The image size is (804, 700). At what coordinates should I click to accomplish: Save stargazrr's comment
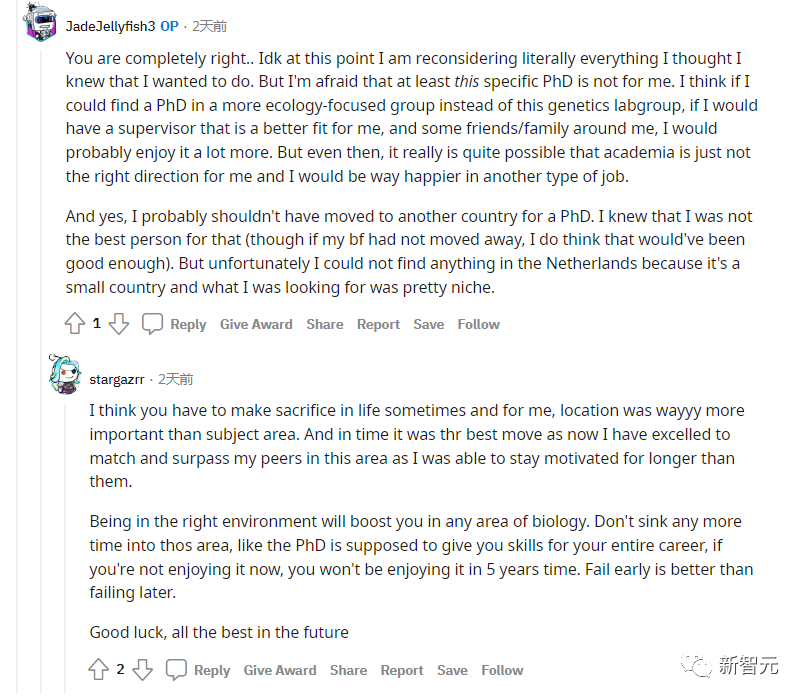(x=453, y=670)
